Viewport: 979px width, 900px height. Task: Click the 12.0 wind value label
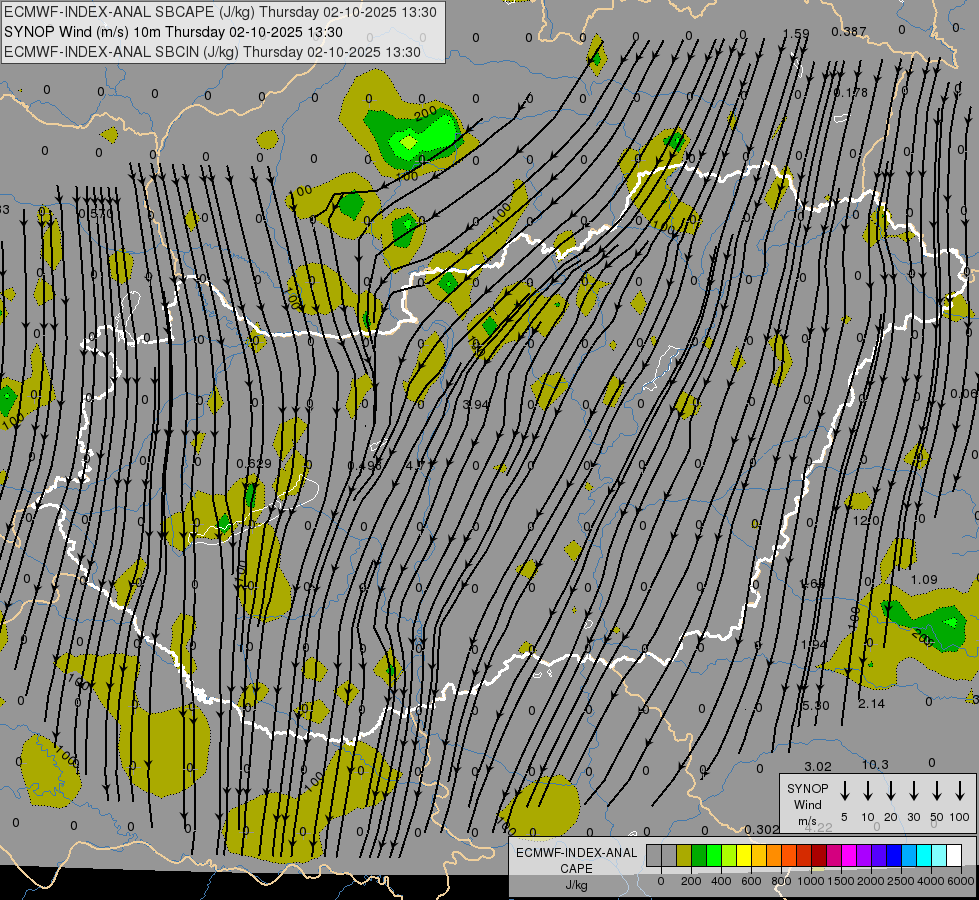tap(866, 521)
